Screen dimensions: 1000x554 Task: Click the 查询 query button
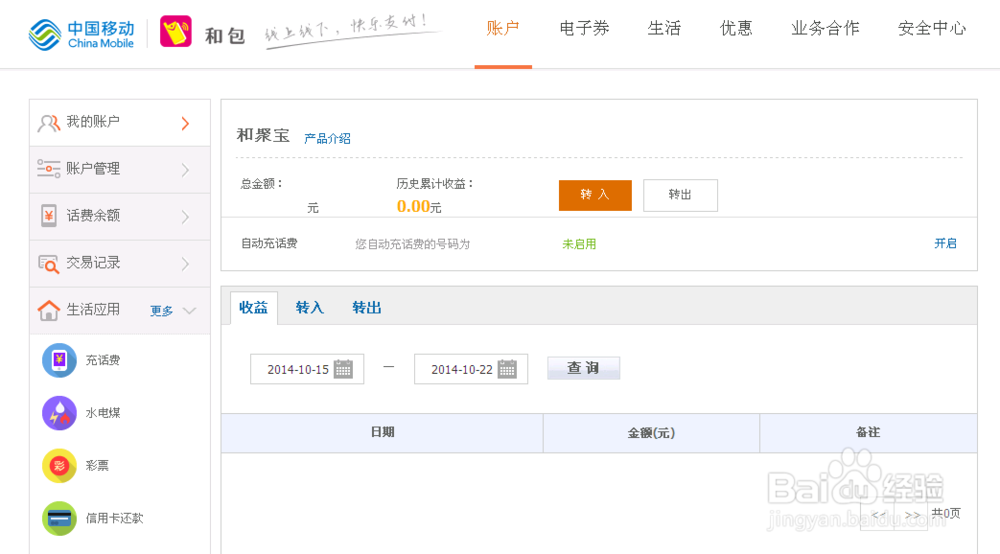click(x=584, y=368)
